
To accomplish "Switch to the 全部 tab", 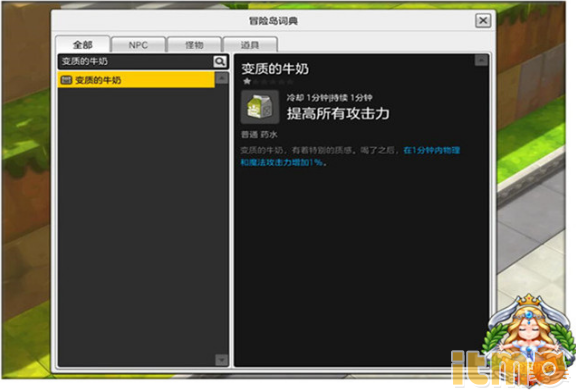I will coord(83,44).
